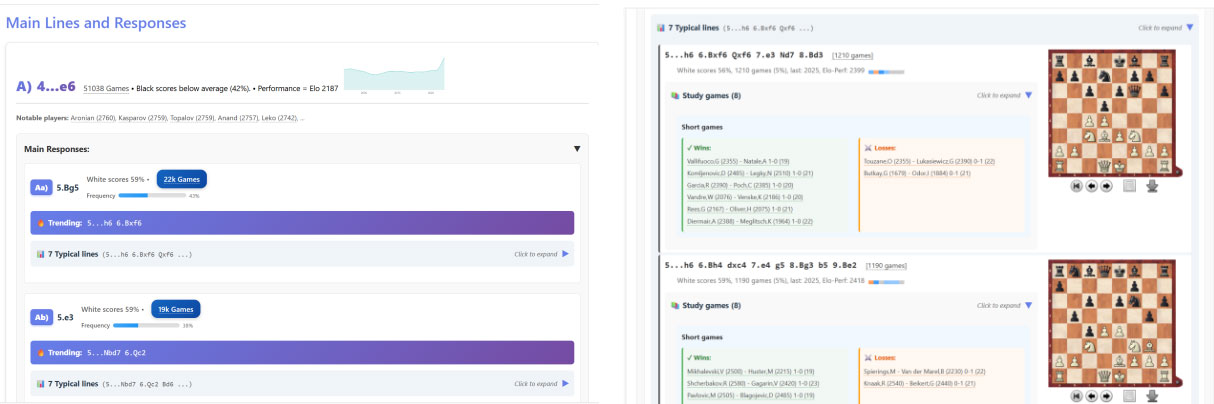Click square icon below the 8.Bd3 board

point(1130,186)
